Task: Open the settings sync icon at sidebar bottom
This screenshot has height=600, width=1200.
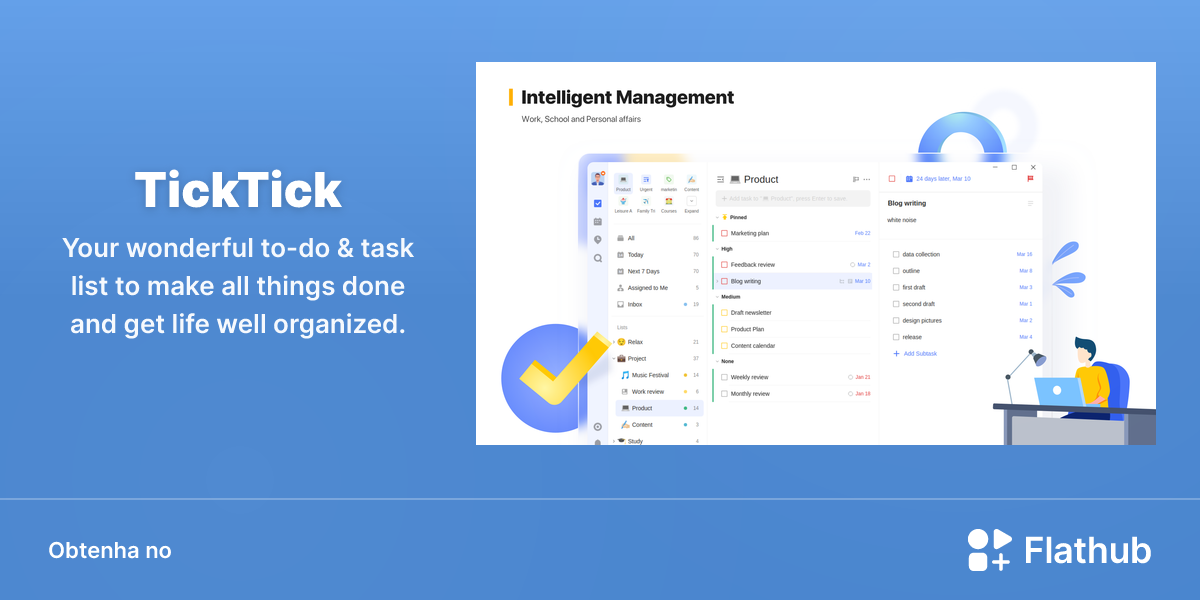Action: click(x=598, y=427)
